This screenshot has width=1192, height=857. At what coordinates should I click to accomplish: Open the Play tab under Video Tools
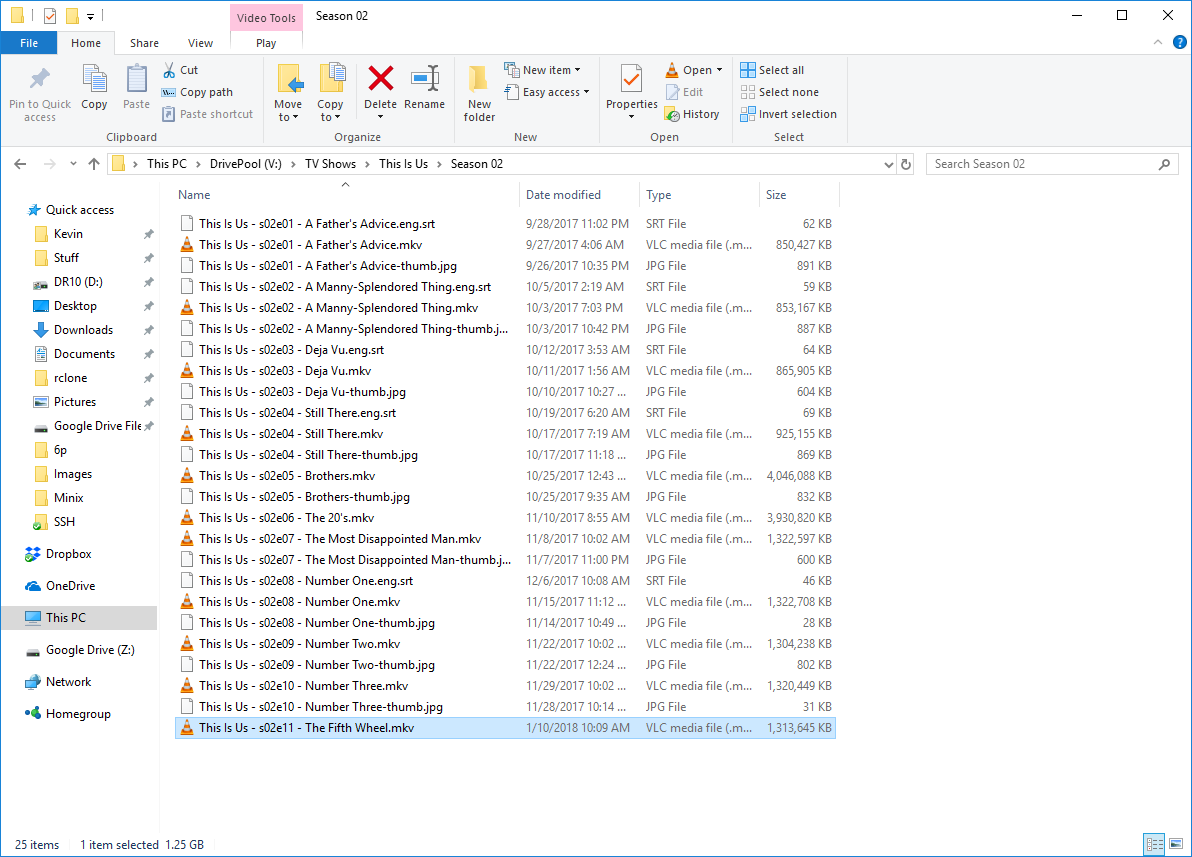tap(265, 43)
